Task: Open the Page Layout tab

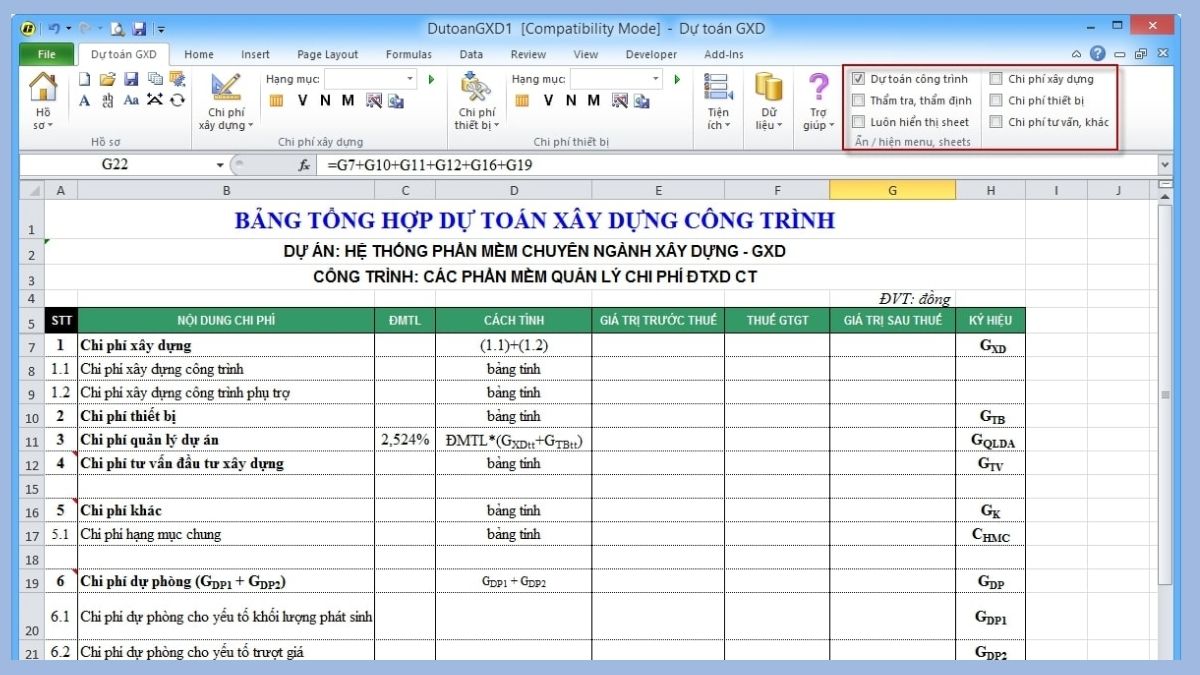Action: point(327,55)
